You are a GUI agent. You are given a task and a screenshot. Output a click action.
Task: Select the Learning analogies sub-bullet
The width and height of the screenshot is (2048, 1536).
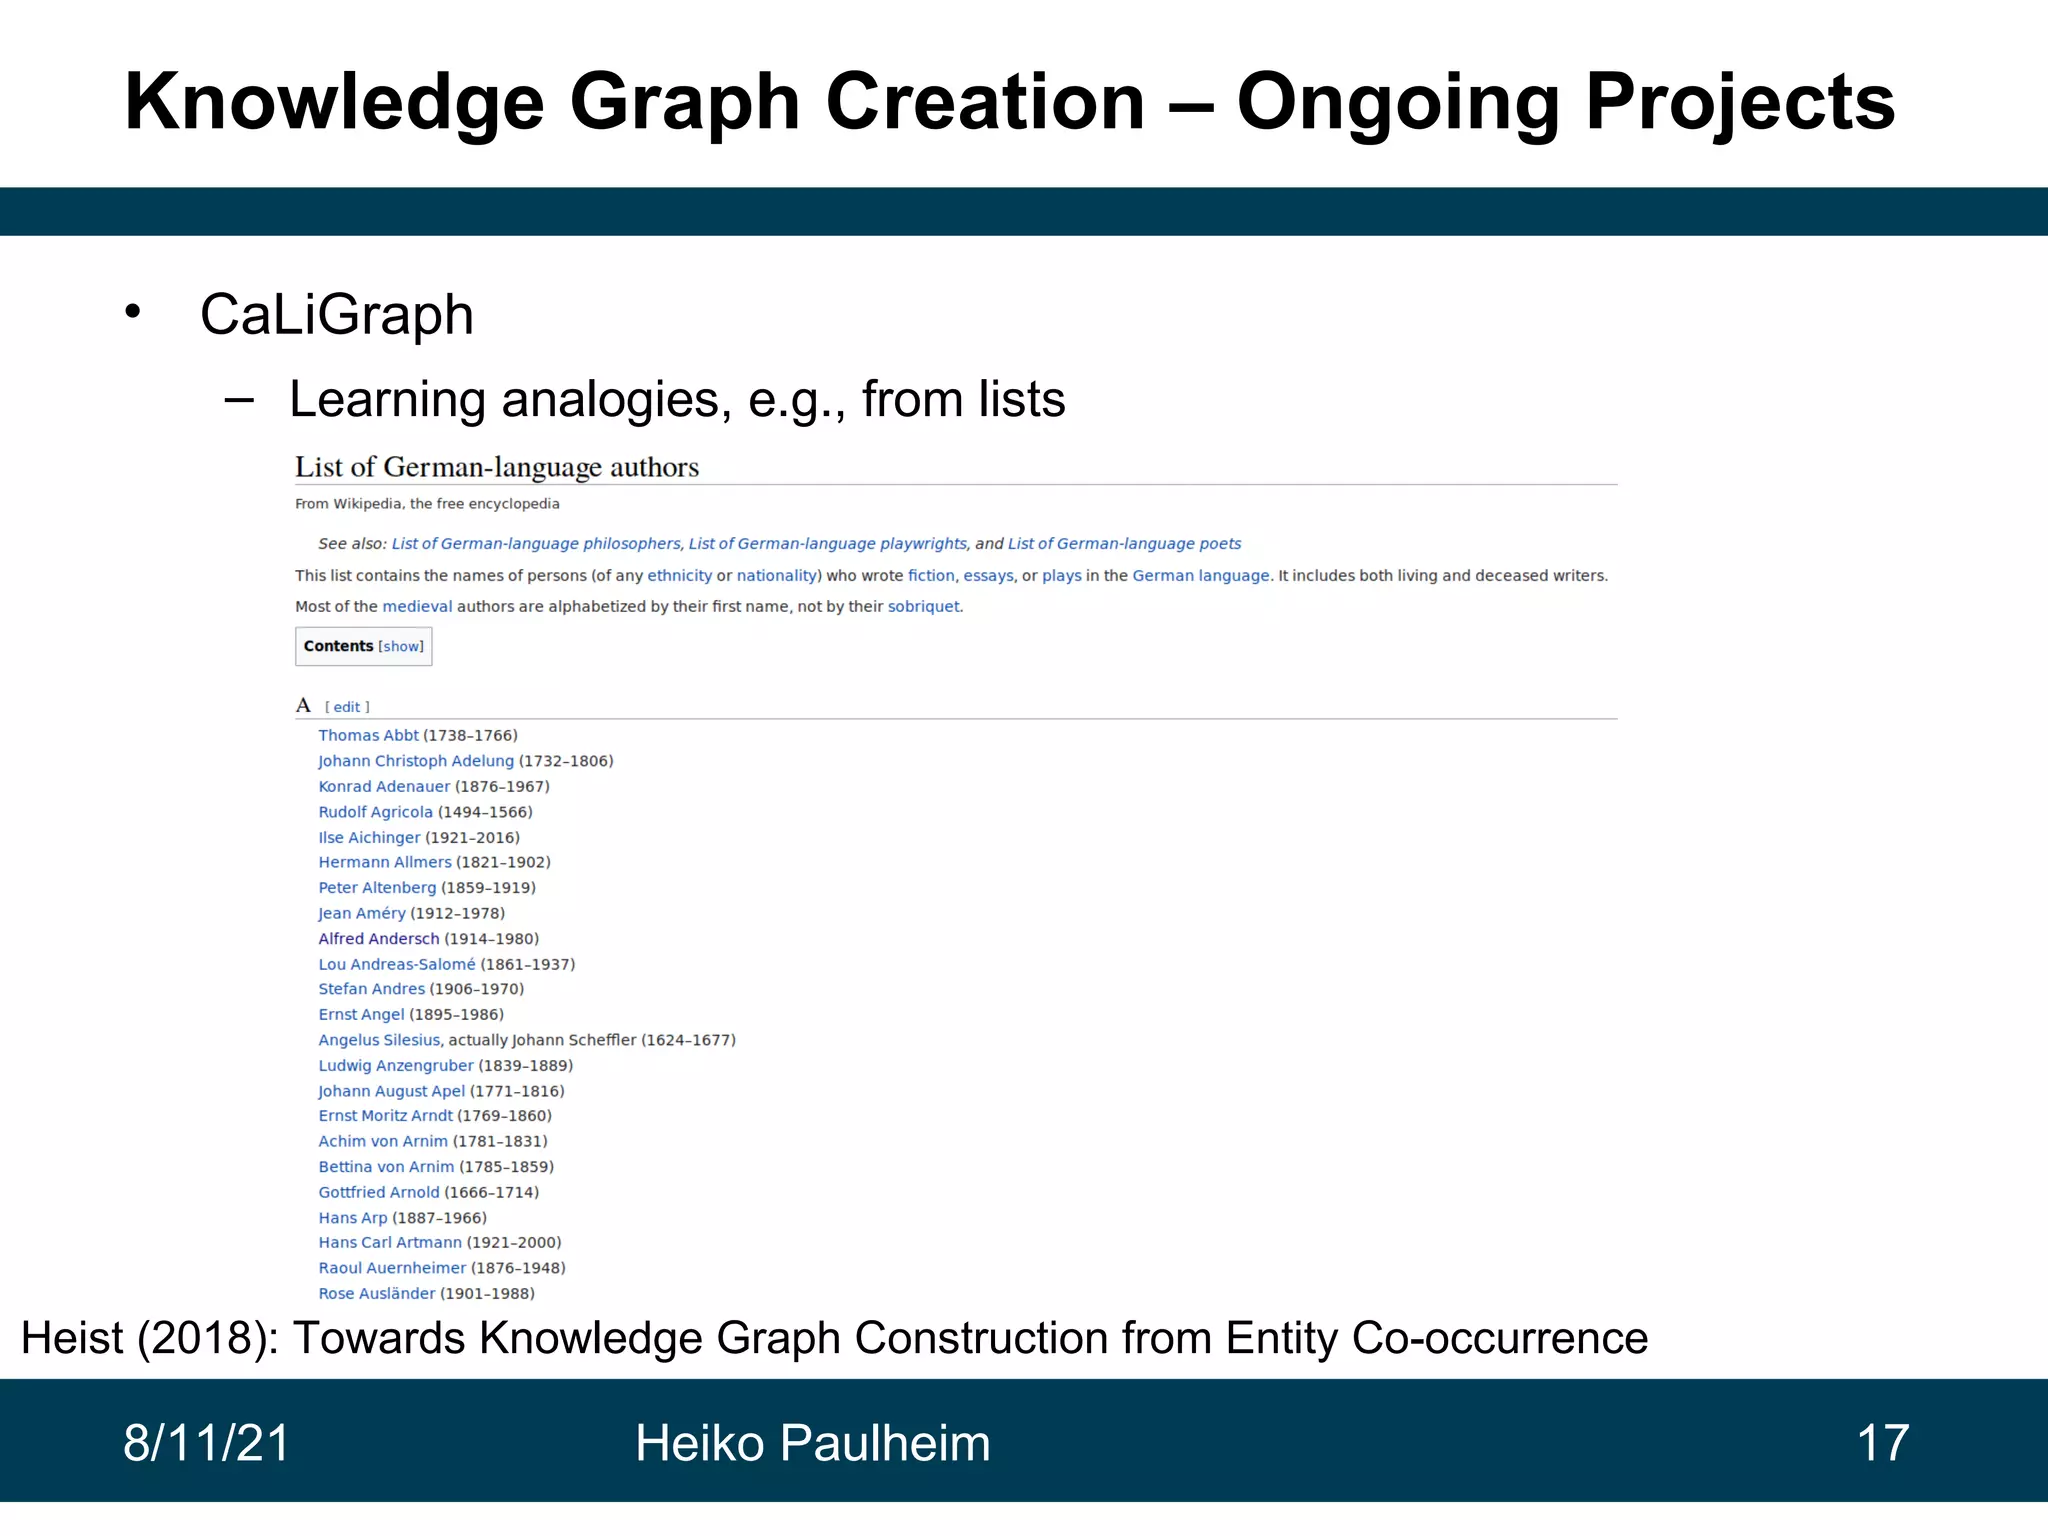(677, 401)
